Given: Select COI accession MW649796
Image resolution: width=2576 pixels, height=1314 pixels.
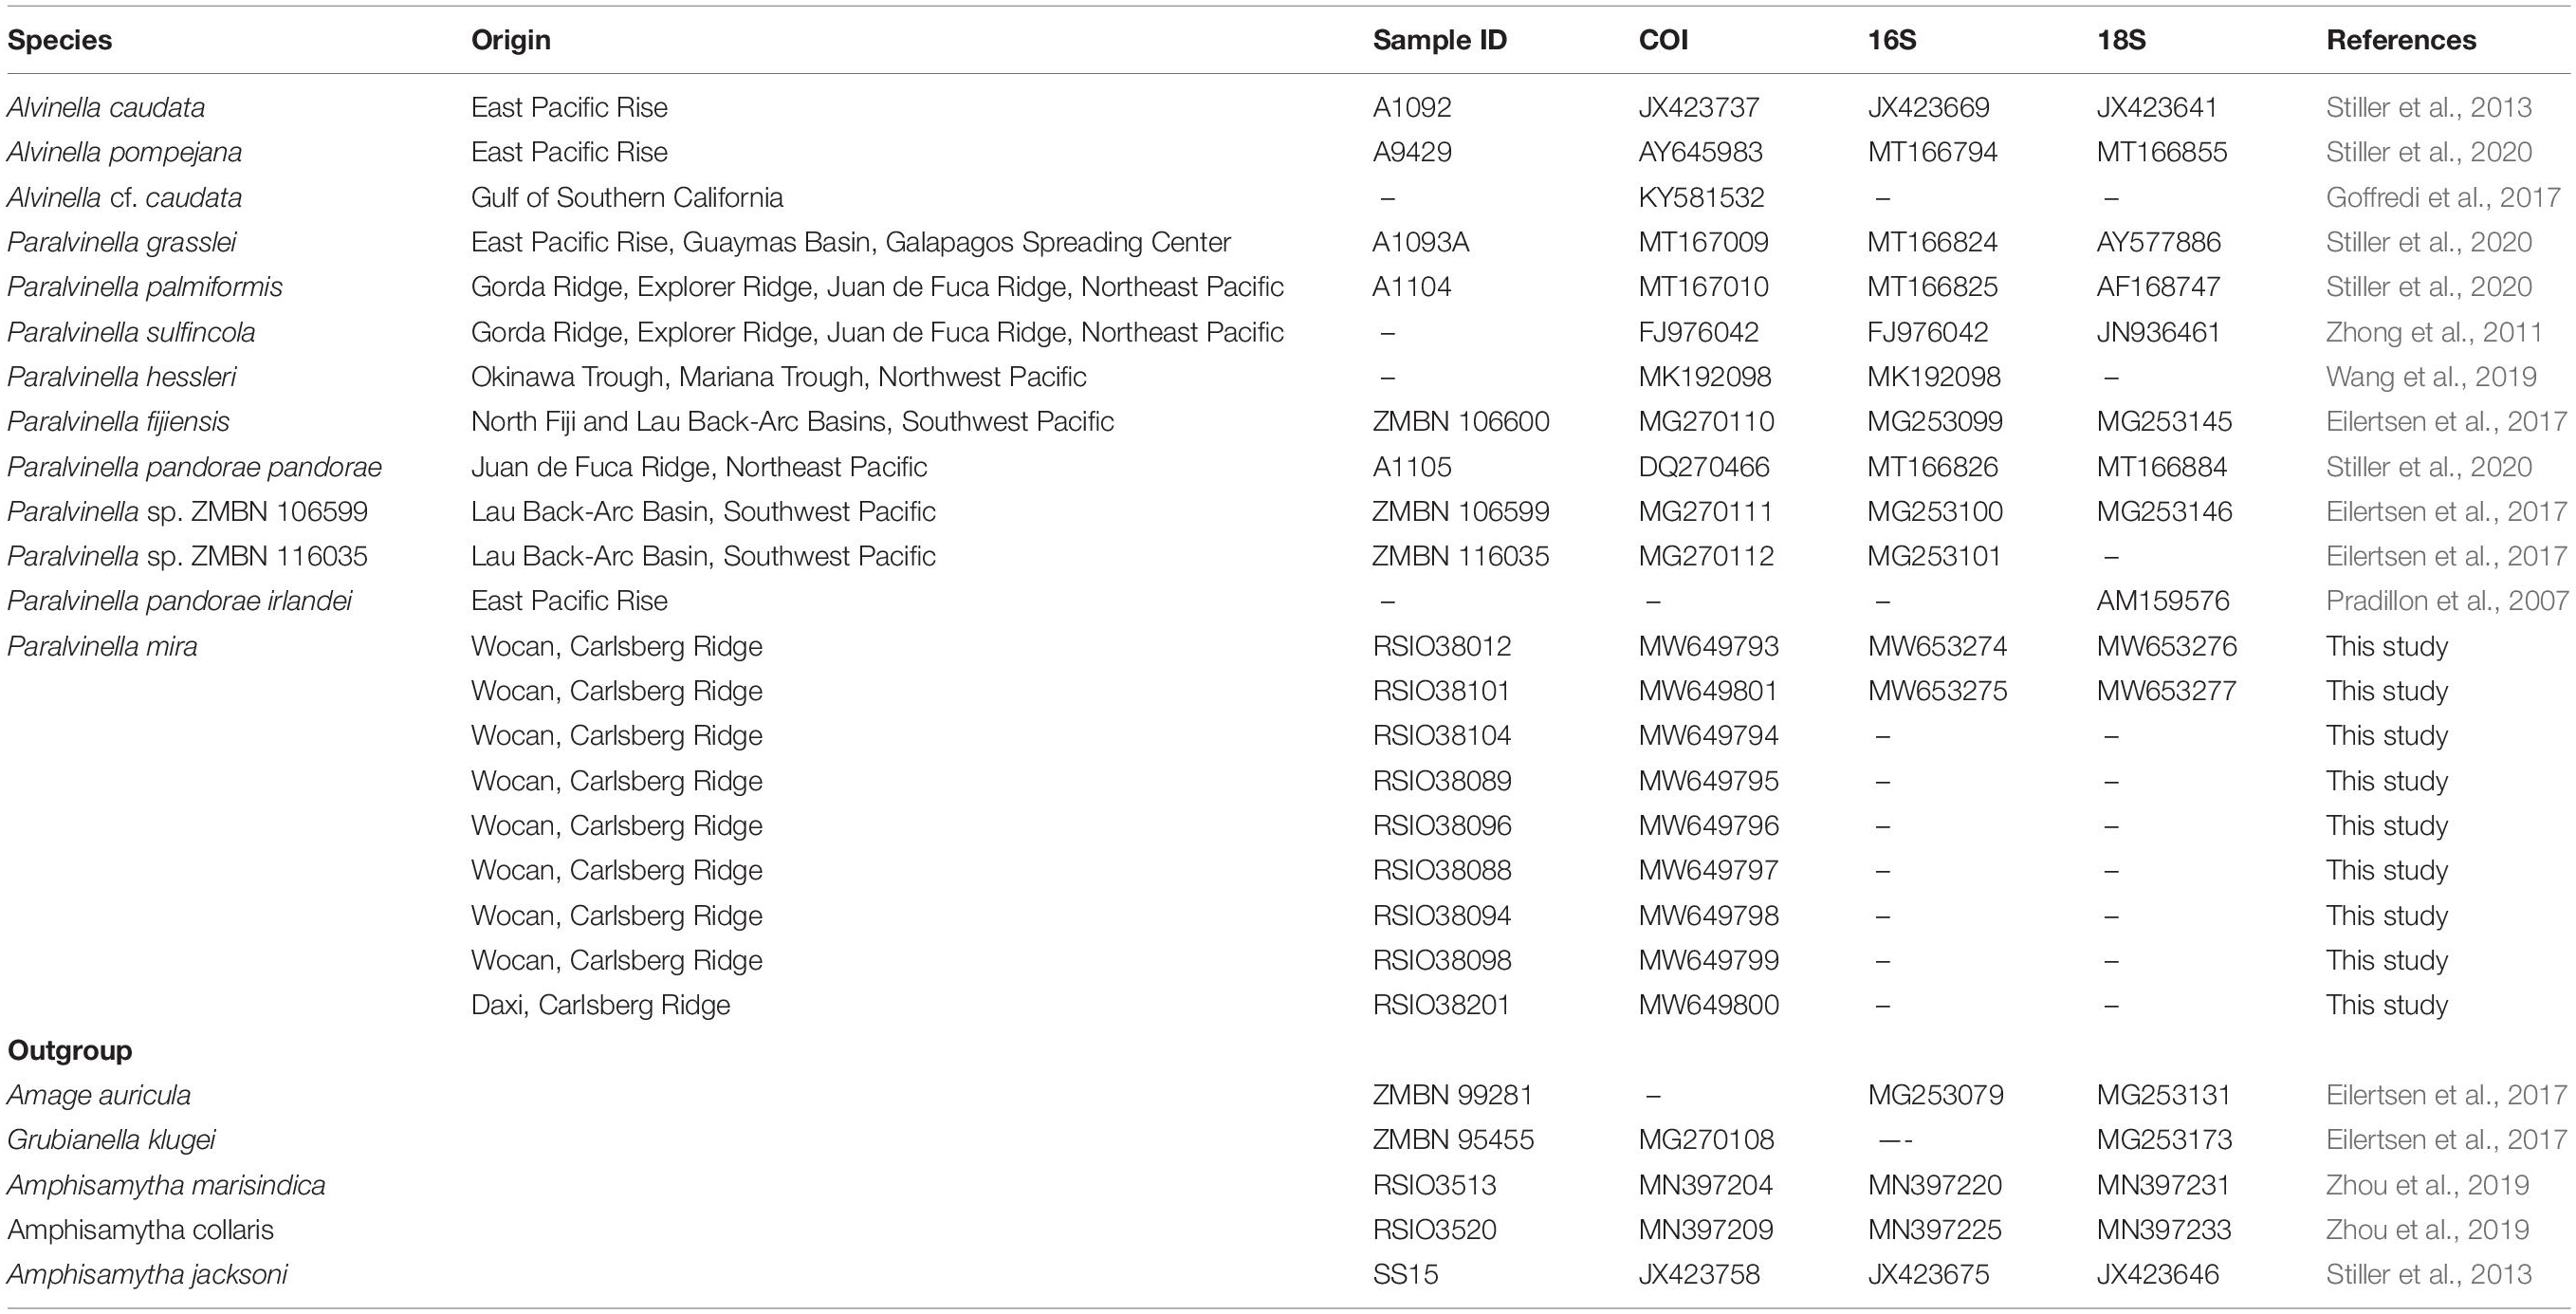Looking at the screenshot, I should point(1708,826).
